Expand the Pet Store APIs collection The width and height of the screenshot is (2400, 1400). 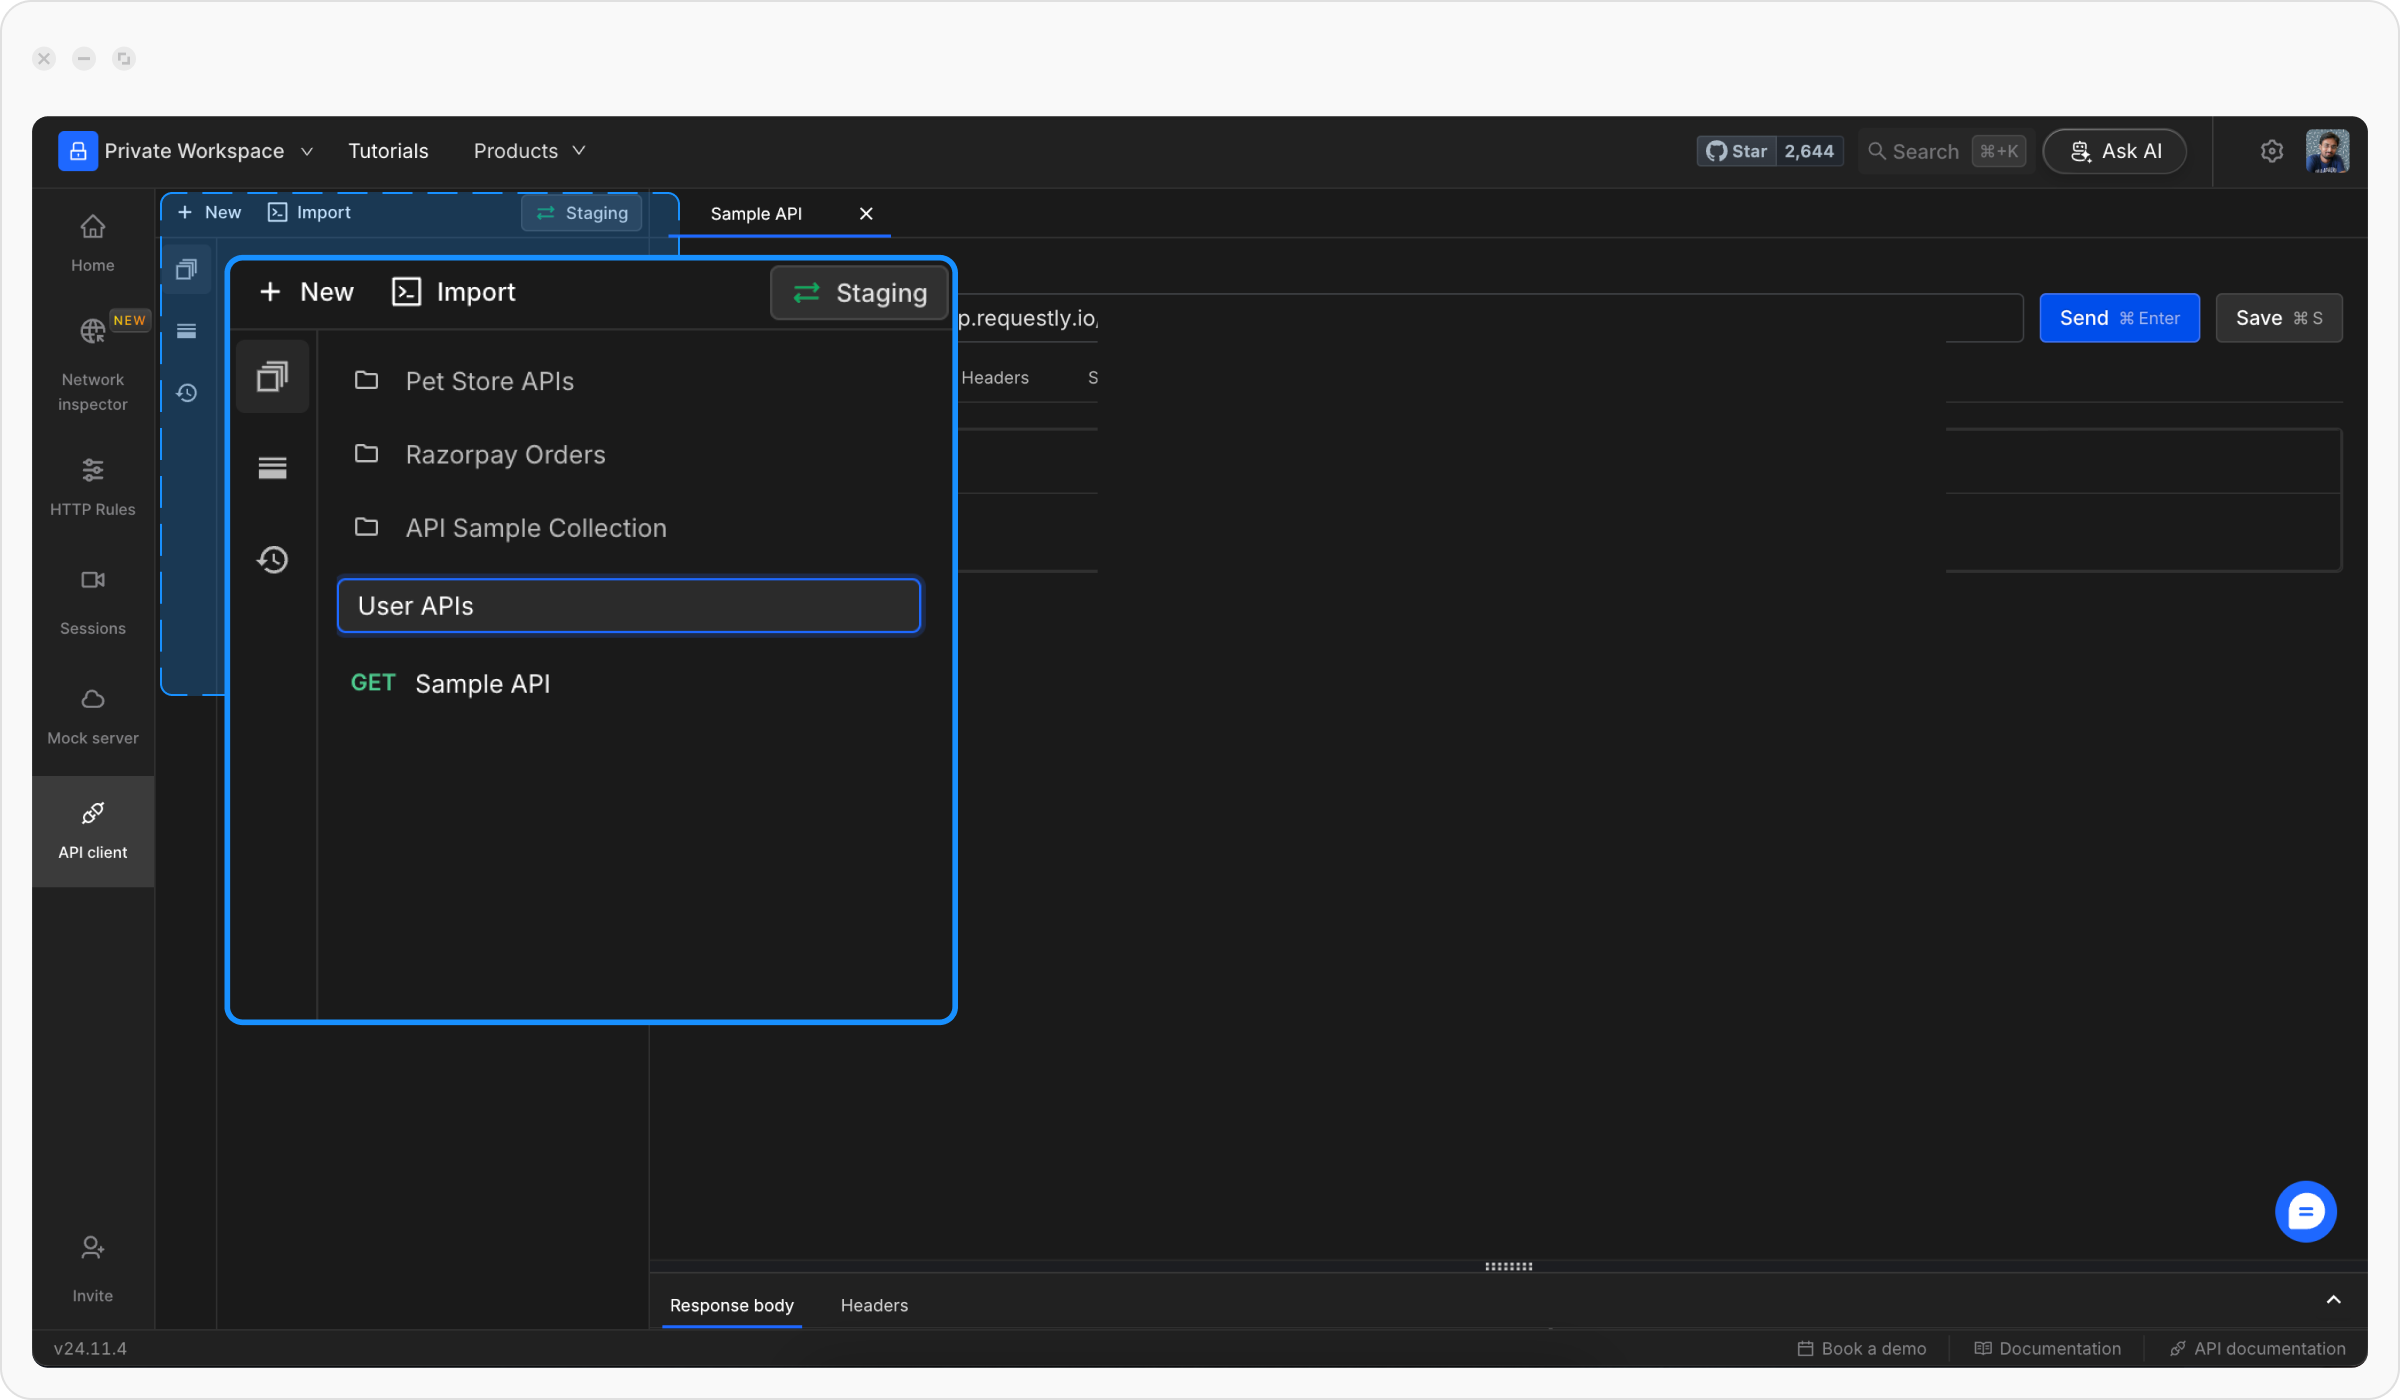point(489,381)
